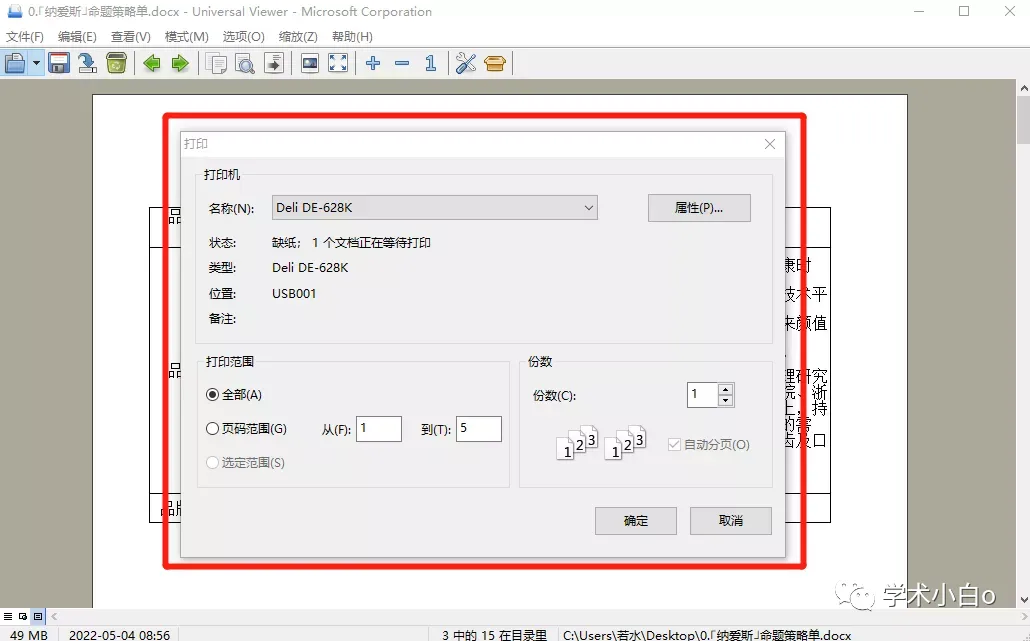Open the printer name dropdown Deli DE-628K
The image size is (1030, 641).
(435, 208)
